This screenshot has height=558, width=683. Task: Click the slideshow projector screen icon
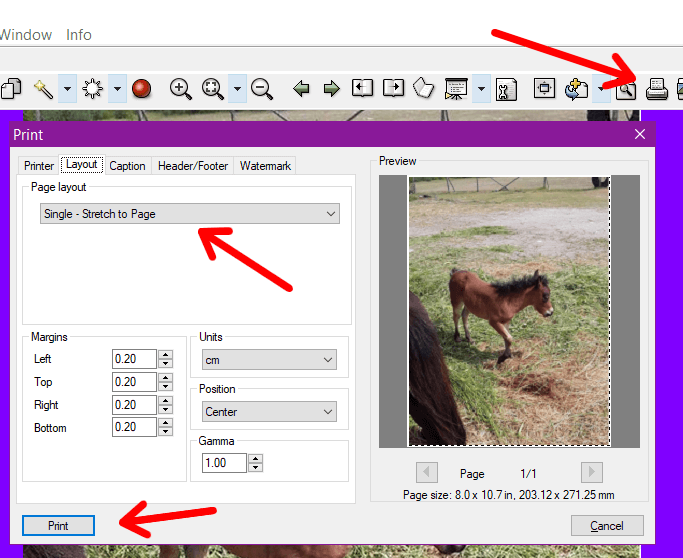pyautogui.click(x=456, y=89)
